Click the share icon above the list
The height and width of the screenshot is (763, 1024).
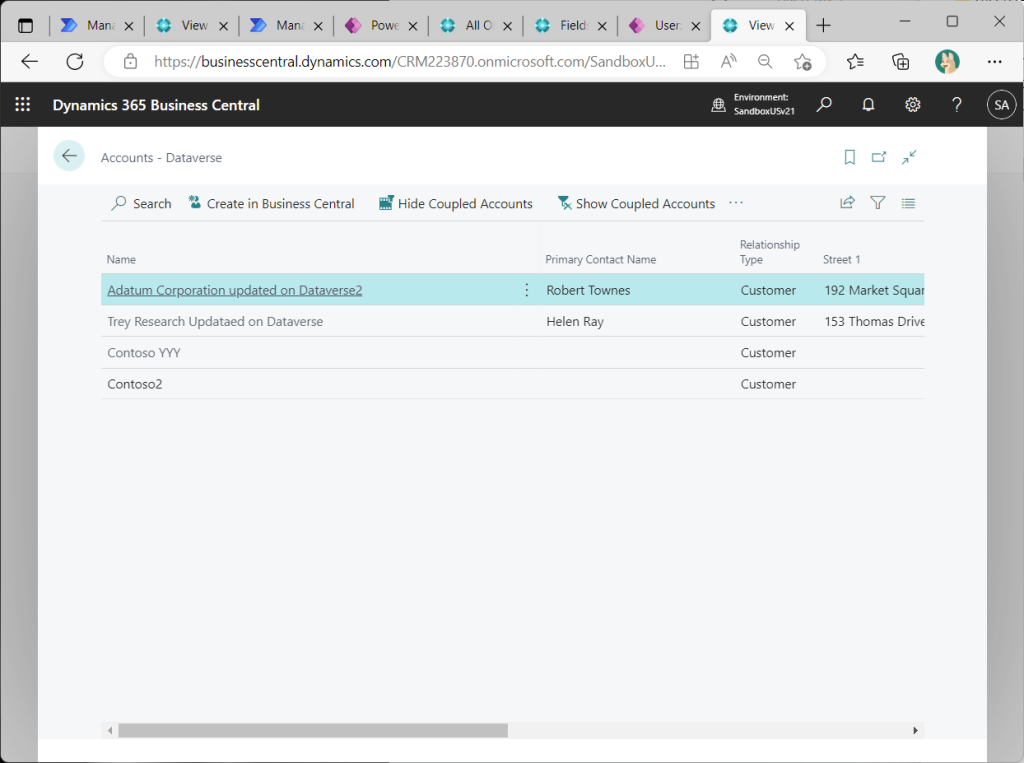tap(847, 203)
